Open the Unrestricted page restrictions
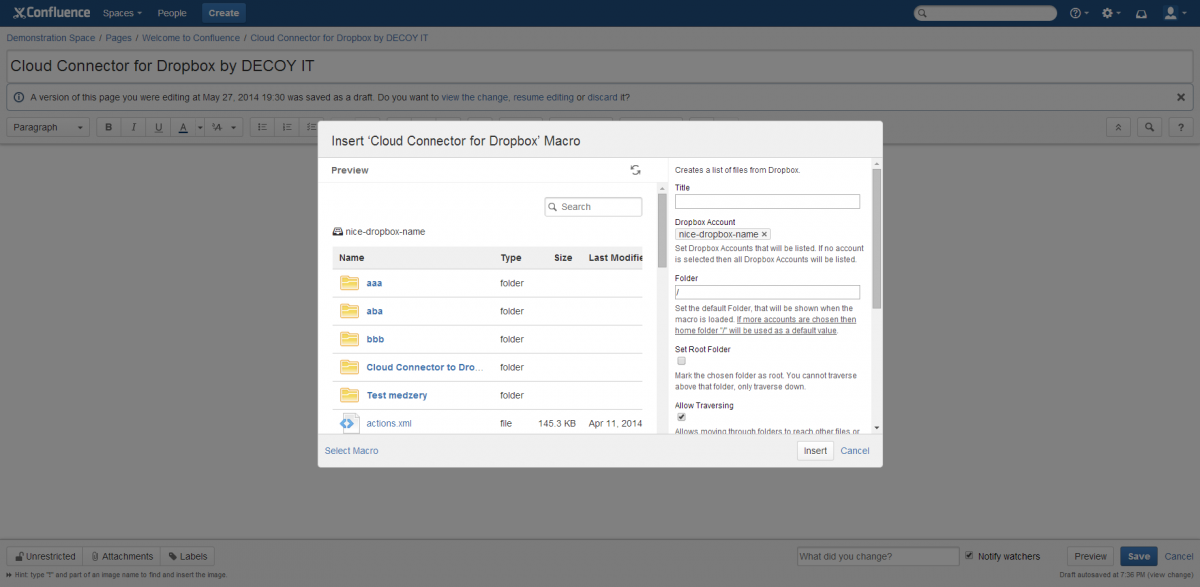This screenshot has width=1200, height=587. point(45,556)
